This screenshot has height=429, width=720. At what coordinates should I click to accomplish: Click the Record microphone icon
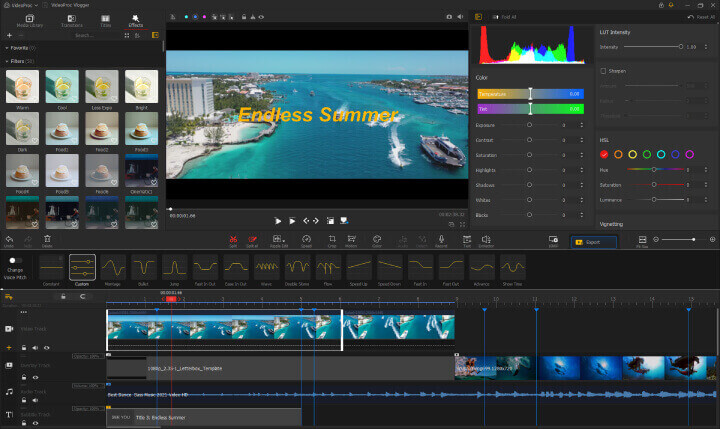tap(441, 240)
